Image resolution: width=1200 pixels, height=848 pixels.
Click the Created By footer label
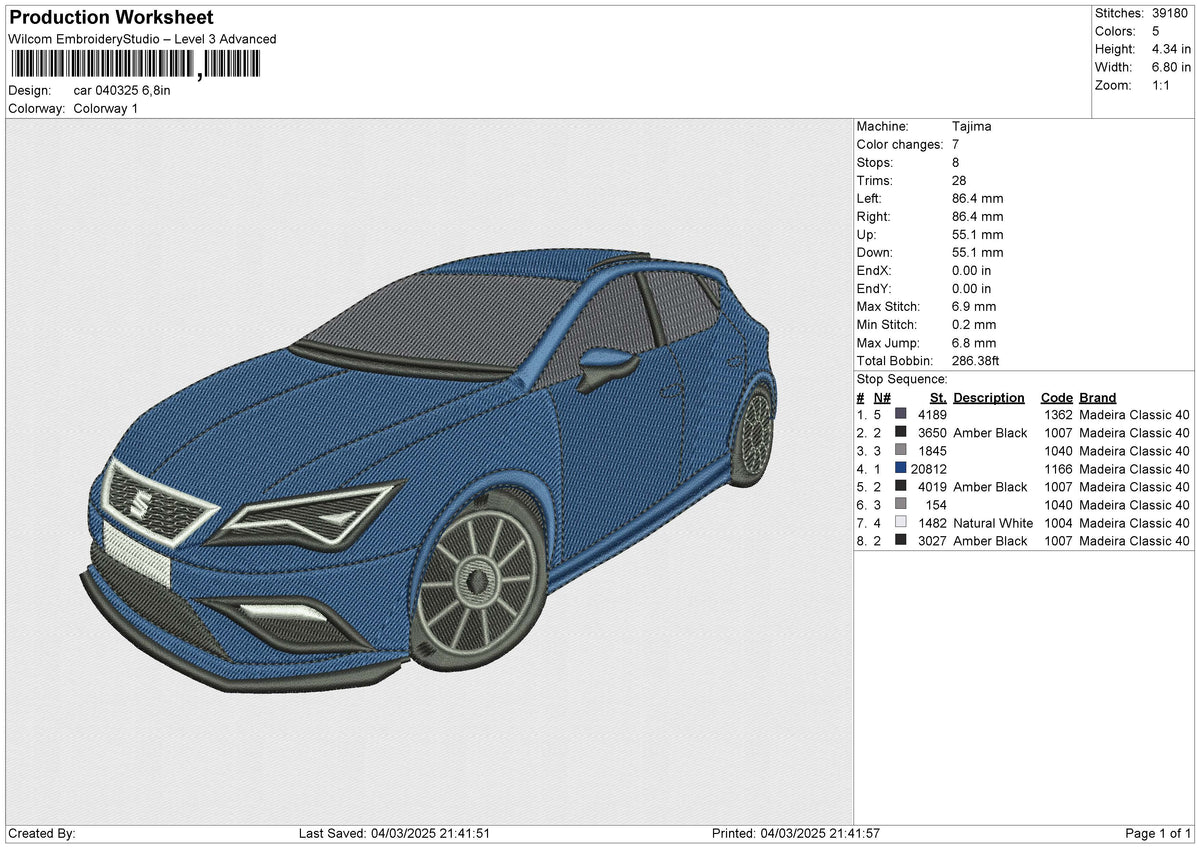tap(42, 833)
